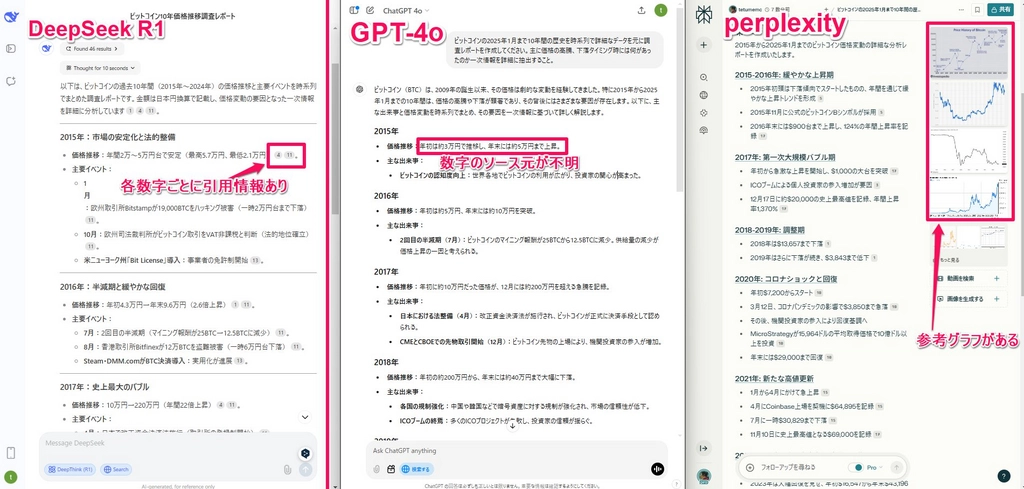Open Pro mode dropdown chevron
The image size is (1024, 489).
click(882, 467)
